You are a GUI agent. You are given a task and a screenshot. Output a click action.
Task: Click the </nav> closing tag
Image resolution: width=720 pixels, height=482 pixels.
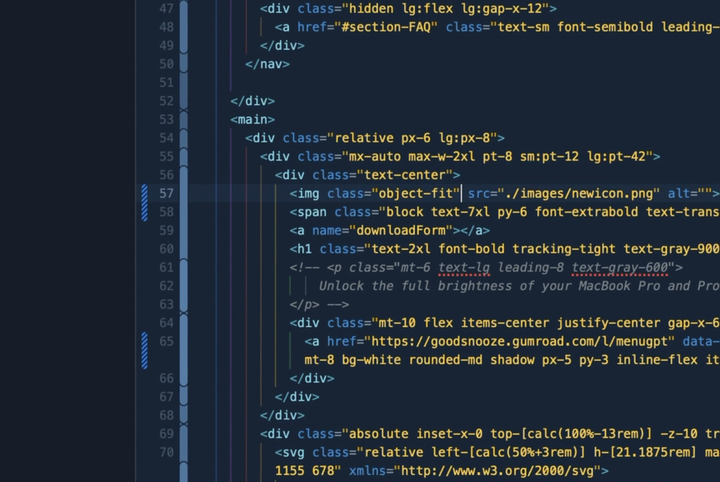click(x=267, y=64)
